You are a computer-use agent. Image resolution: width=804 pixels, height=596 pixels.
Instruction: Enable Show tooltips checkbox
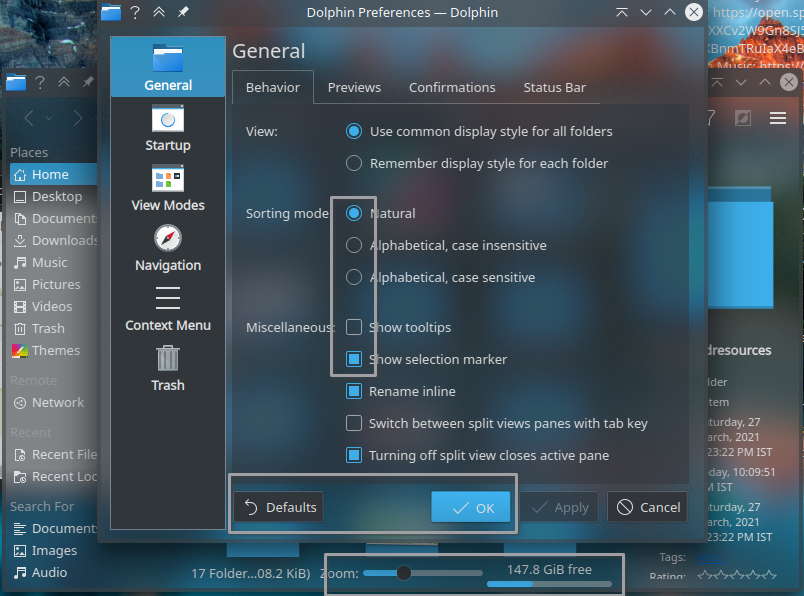[x=398, y=327]
